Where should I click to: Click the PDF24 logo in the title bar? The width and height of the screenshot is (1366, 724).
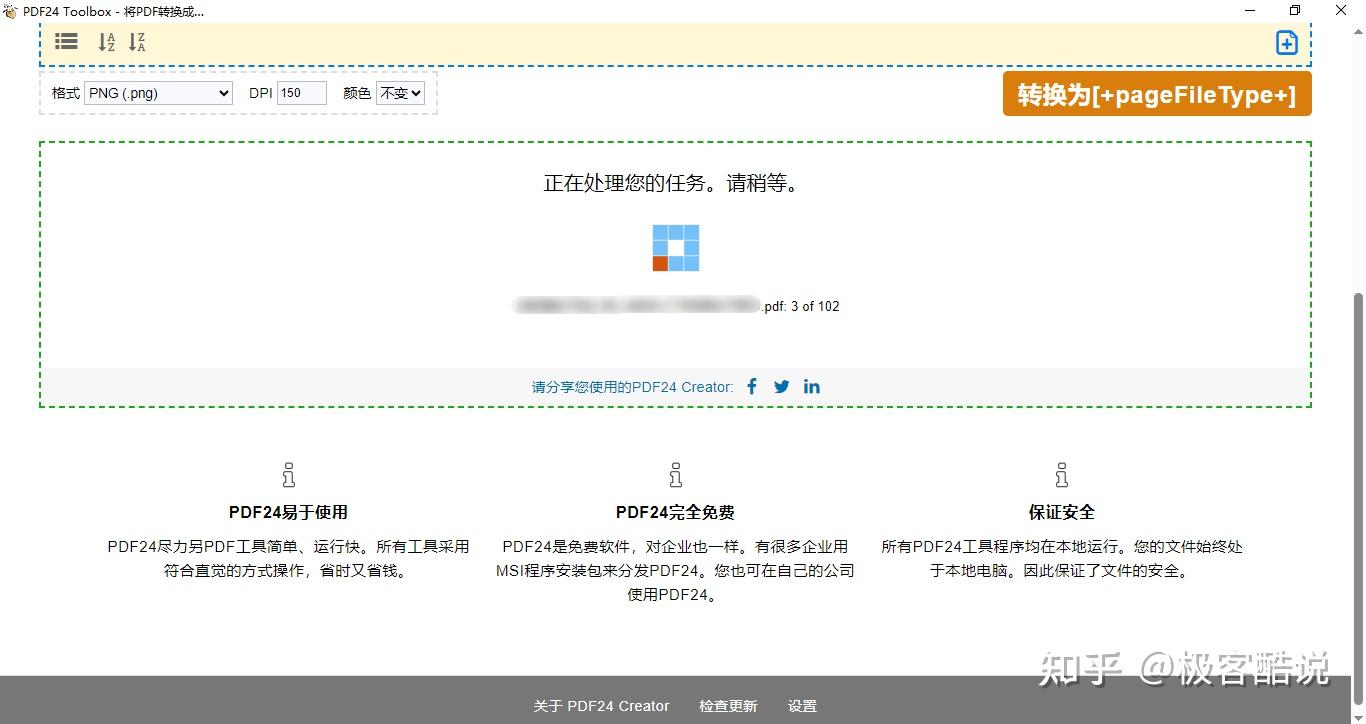pyautogui.click(x=10, y=11)
